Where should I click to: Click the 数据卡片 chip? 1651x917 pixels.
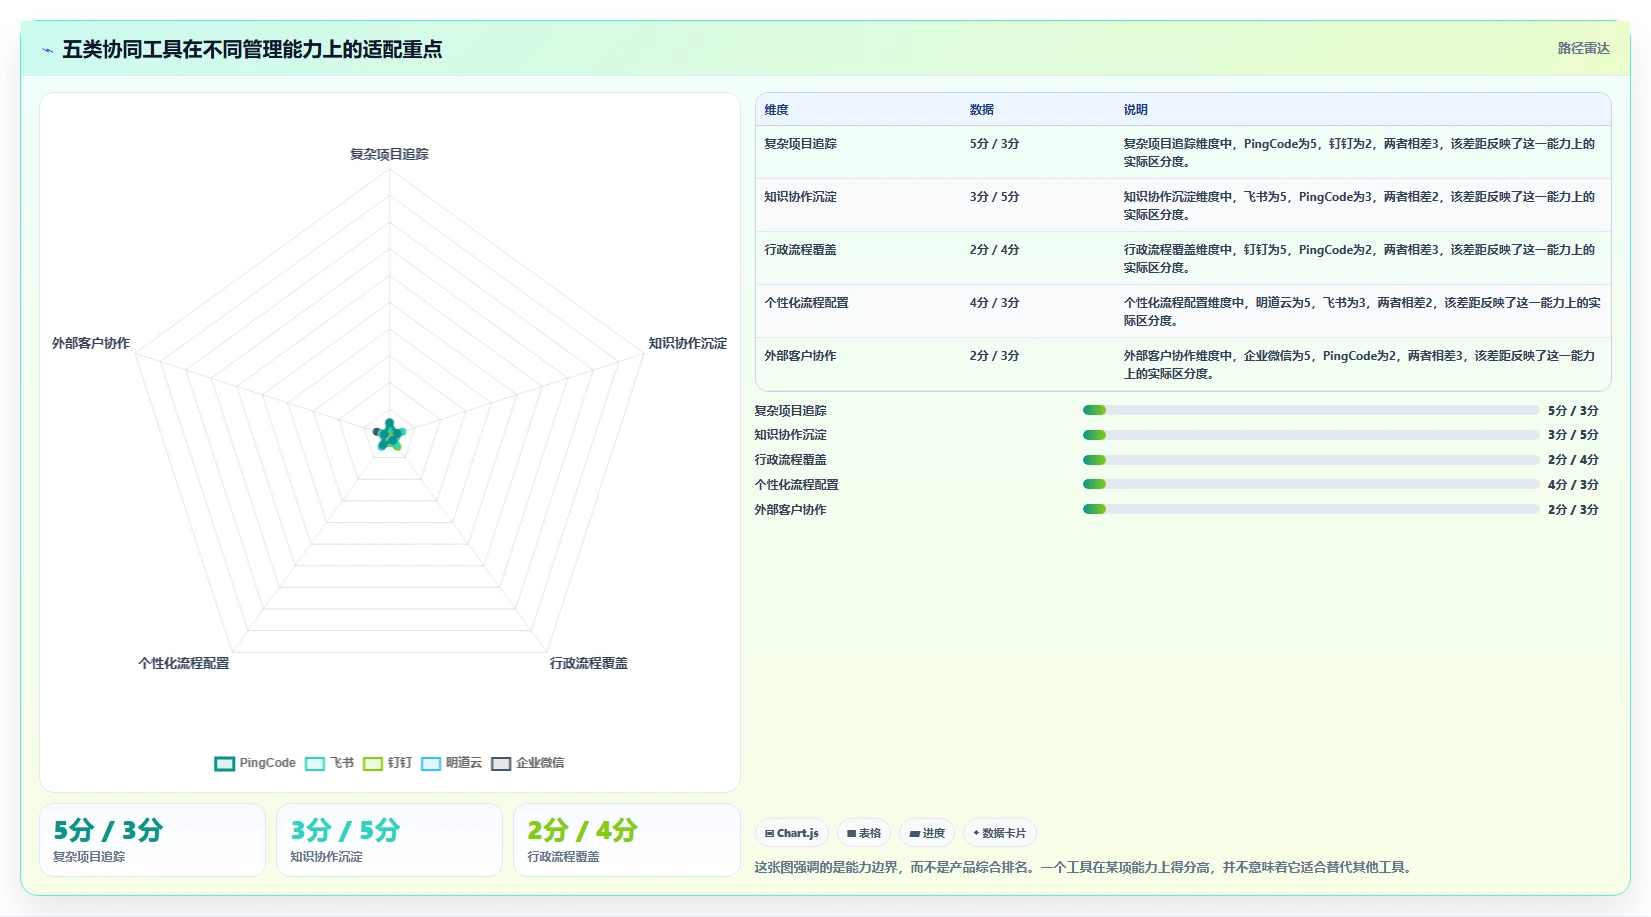tap(1000, 833)
